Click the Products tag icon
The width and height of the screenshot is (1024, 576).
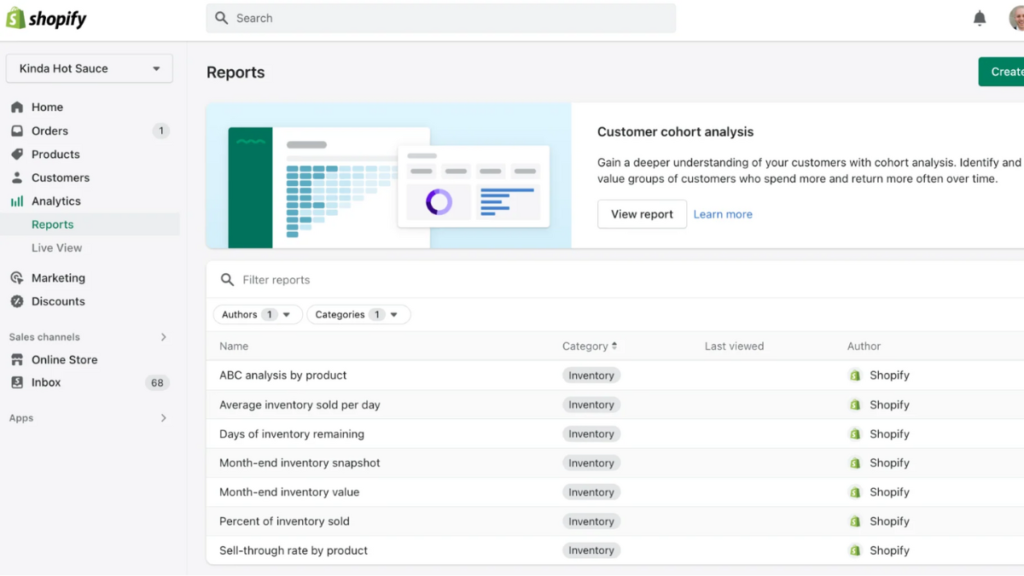18,154
